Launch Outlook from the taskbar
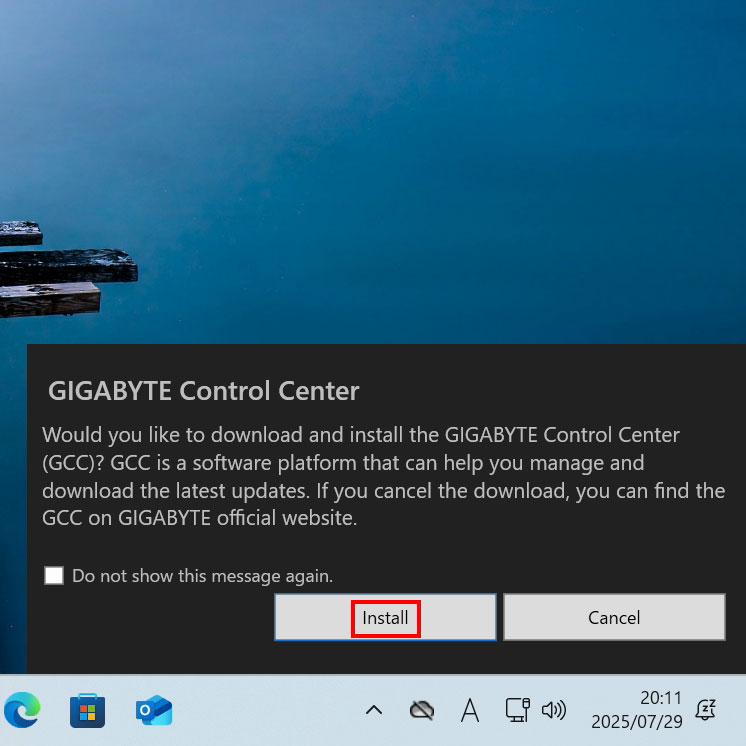This screenshot has height=746, width=746. (154, 710)
